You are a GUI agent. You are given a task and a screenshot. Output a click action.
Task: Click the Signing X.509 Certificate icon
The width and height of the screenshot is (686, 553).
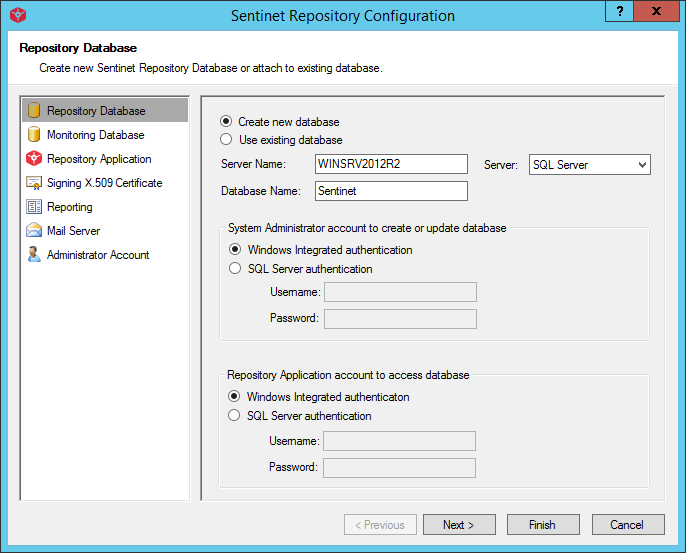pos(34,182)
